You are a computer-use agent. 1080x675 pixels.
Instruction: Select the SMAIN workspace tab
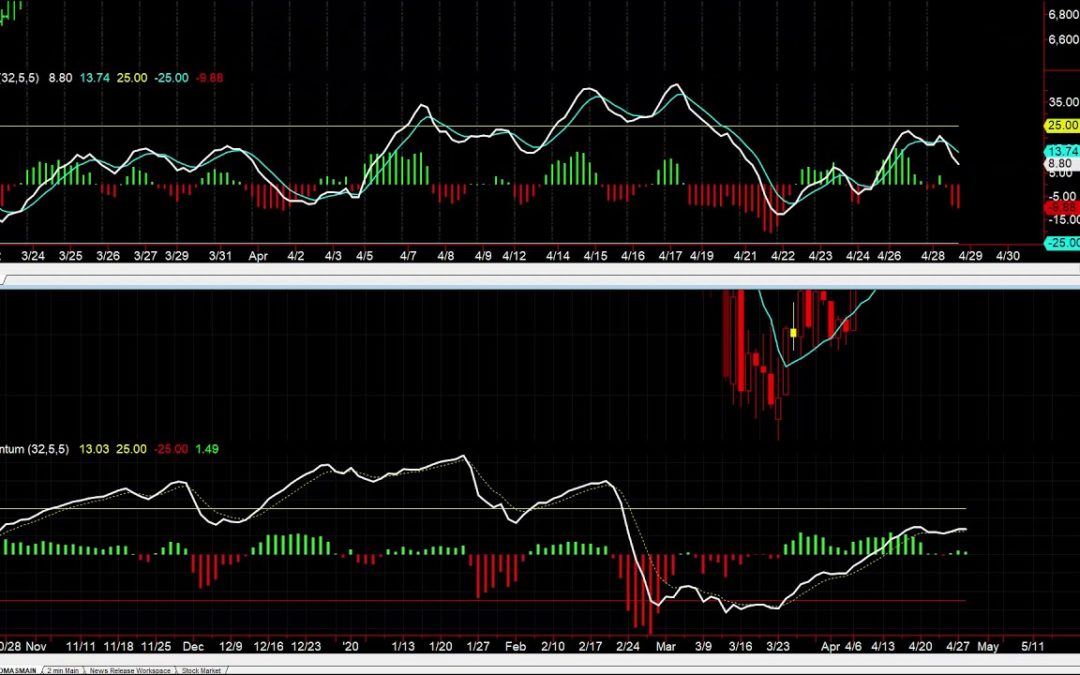(x=19, y=670)
